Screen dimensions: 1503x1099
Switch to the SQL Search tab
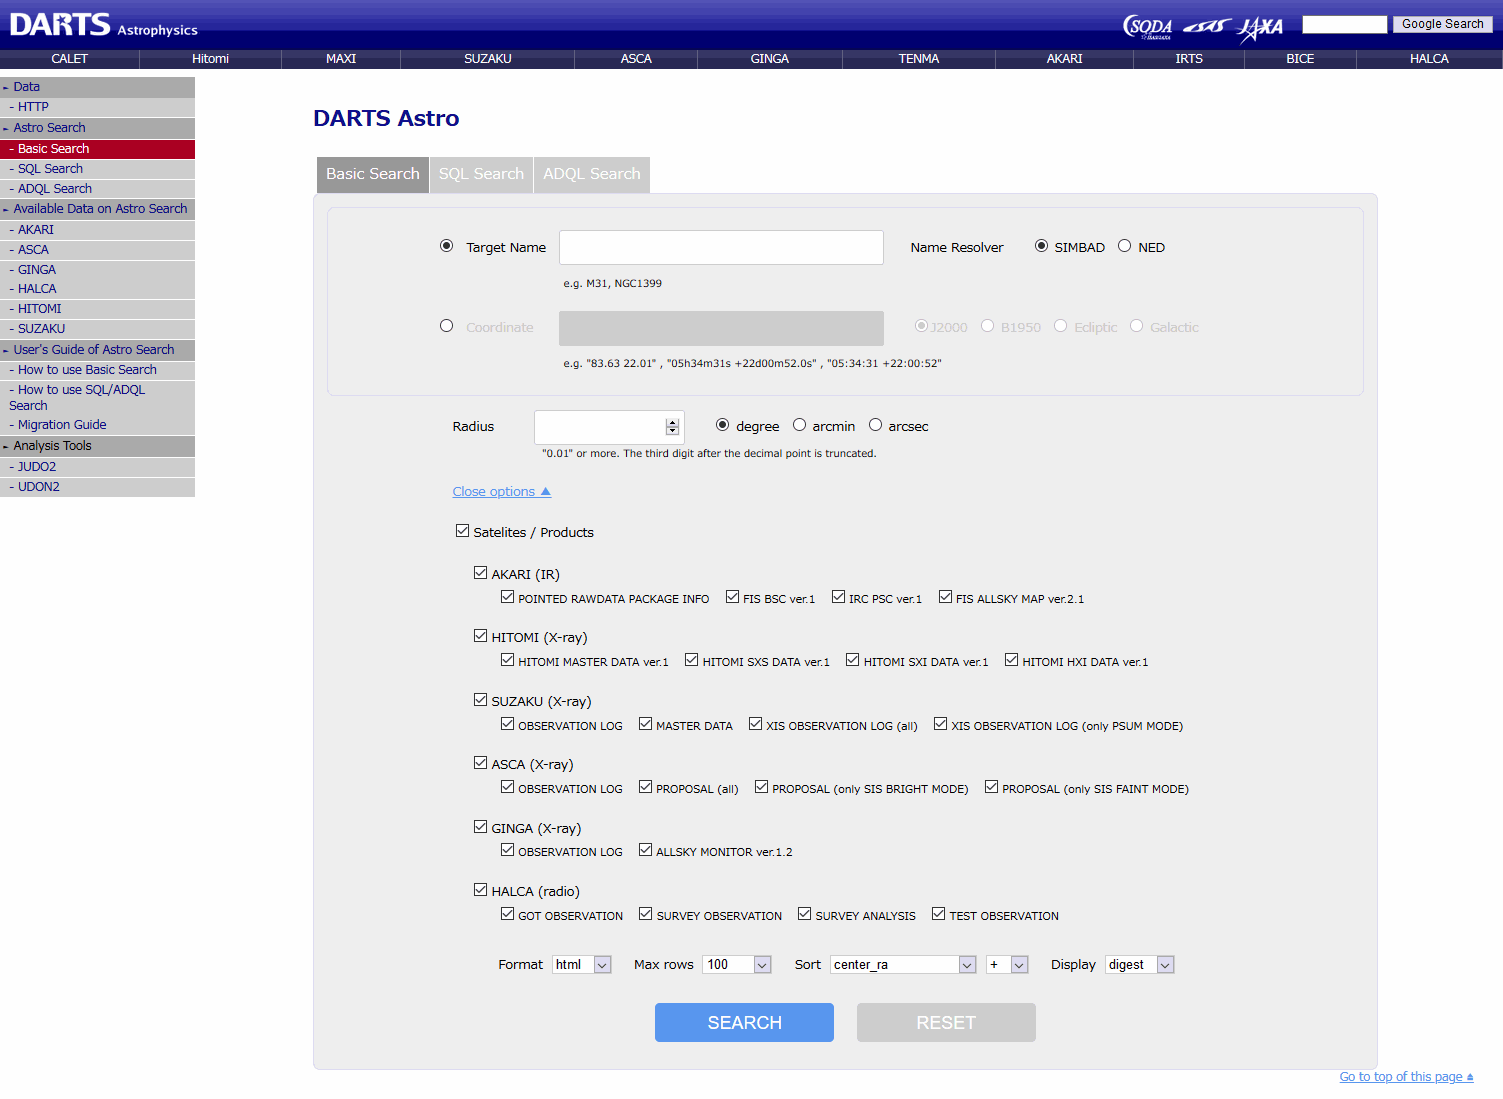(x=481, y=174)
